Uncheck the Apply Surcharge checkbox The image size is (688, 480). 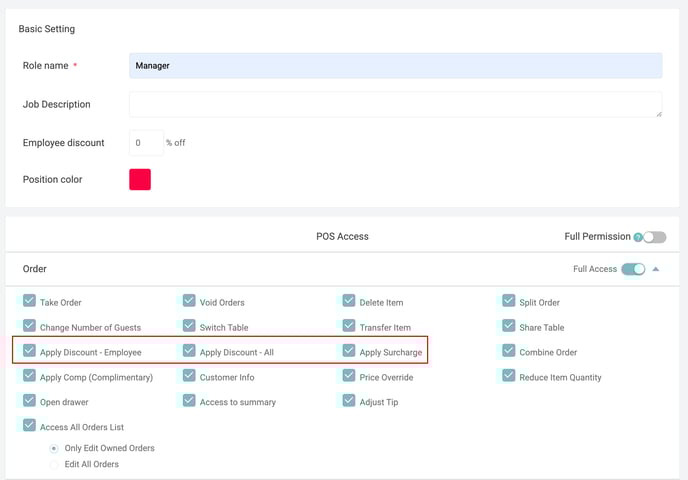pos(349,351)
